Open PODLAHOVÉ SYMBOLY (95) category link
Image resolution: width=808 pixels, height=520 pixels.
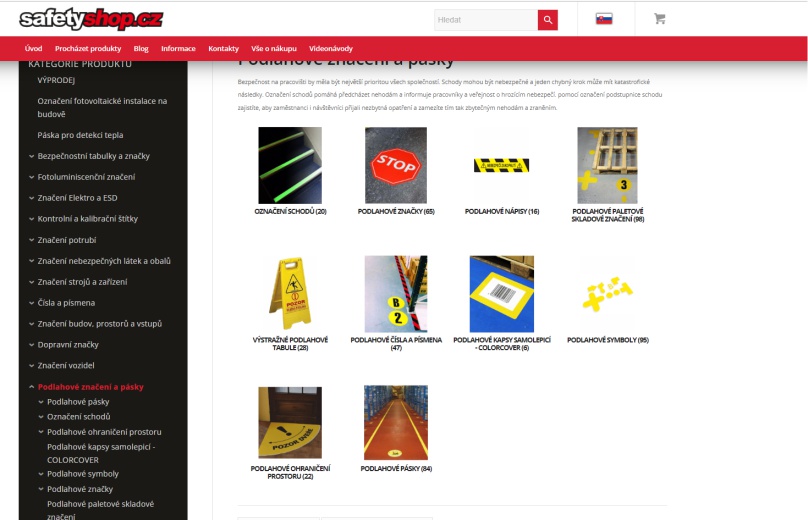(608, 340)
